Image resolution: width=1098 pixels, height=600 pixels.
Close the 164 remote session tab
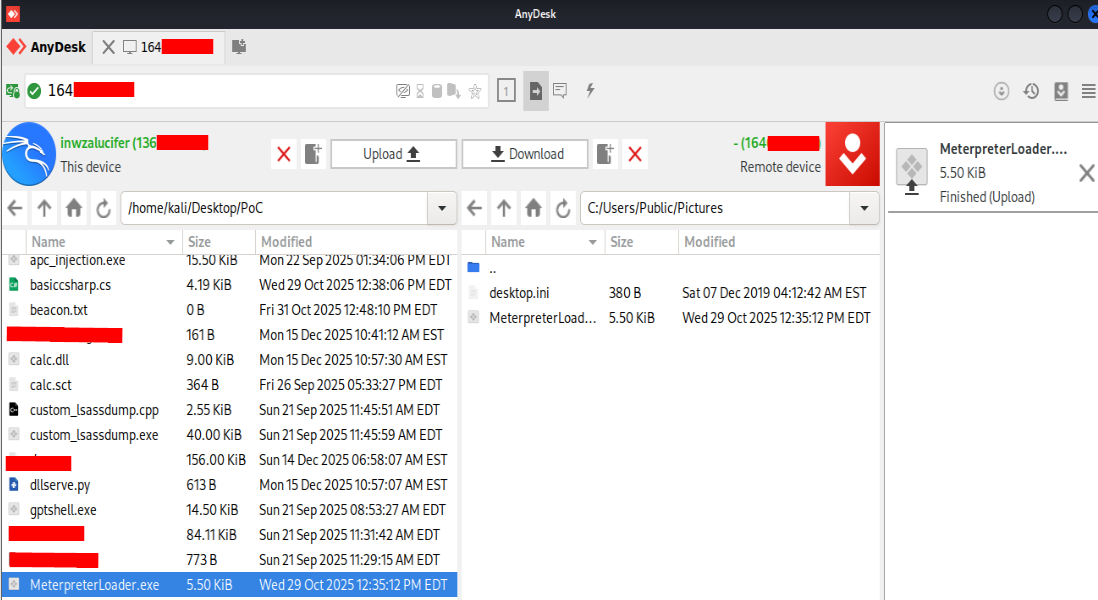pos(109,47)
